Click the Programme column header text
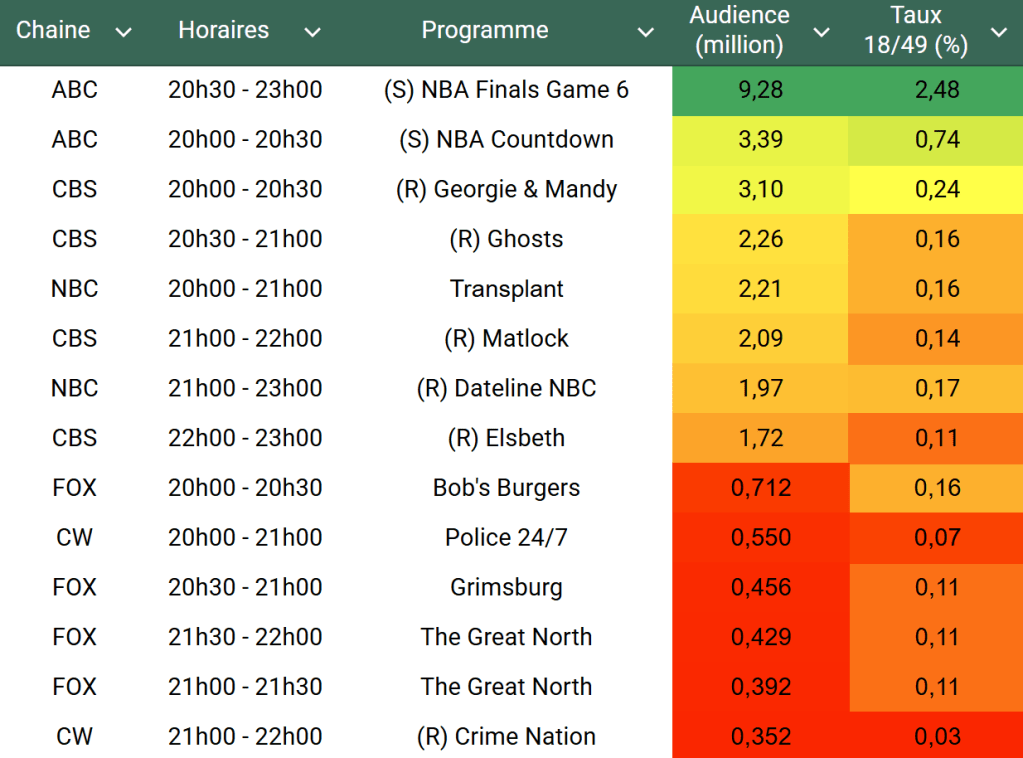1023x758 pixels. (x=485, y=30)
